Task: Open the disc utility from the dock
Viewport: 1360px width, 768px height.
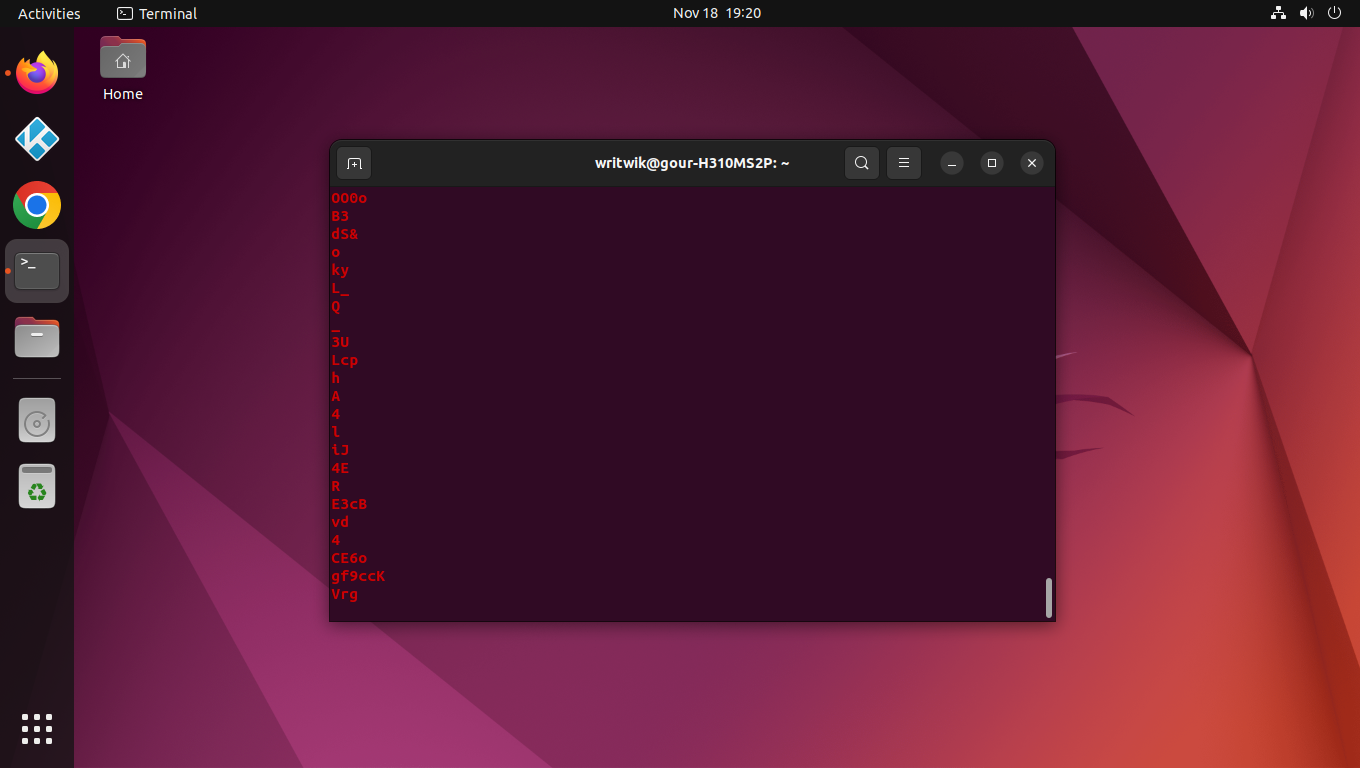Action: [x=36, y=420]
